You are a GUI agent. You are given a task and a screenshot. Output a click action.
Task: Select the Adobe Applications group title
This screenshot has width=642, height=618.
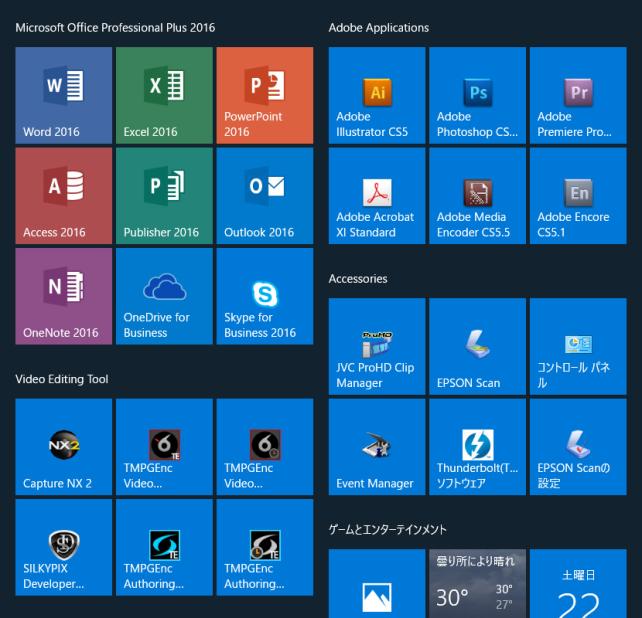(379, 27)
